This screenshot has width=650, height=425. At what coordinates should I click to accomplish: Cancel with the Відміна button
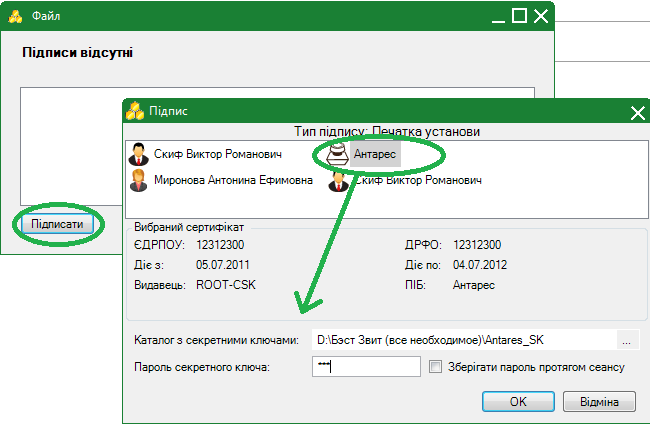coord(600,401)
